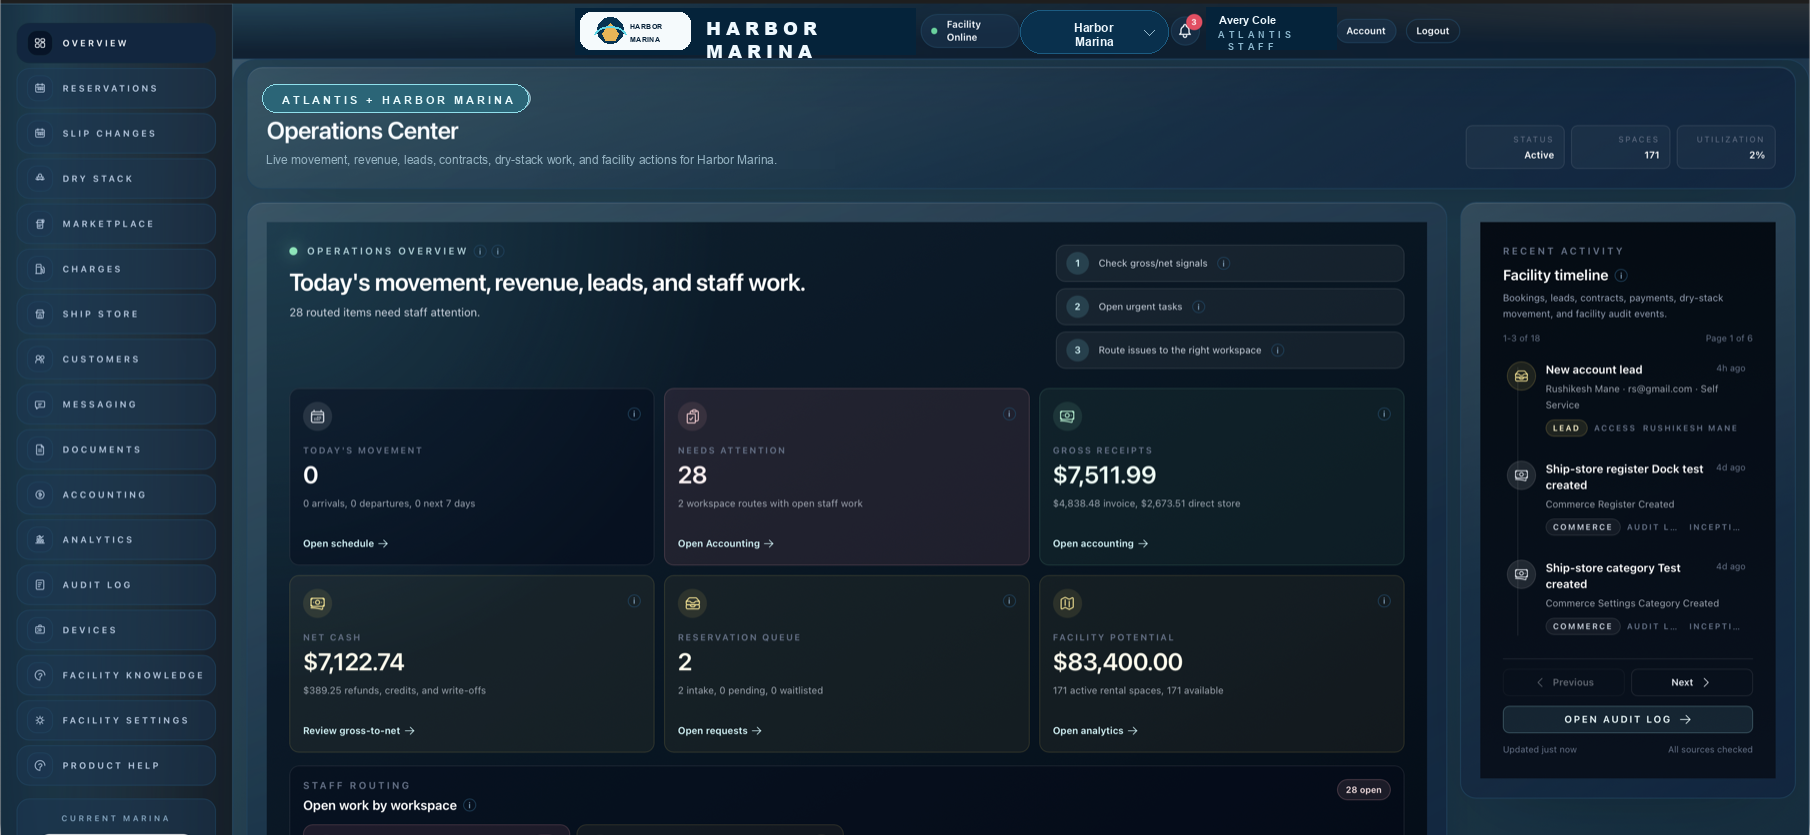Click the Facility Online status pill
Image resolution: width=1810 pixels, height=835 pixels.
pos(968,31)
